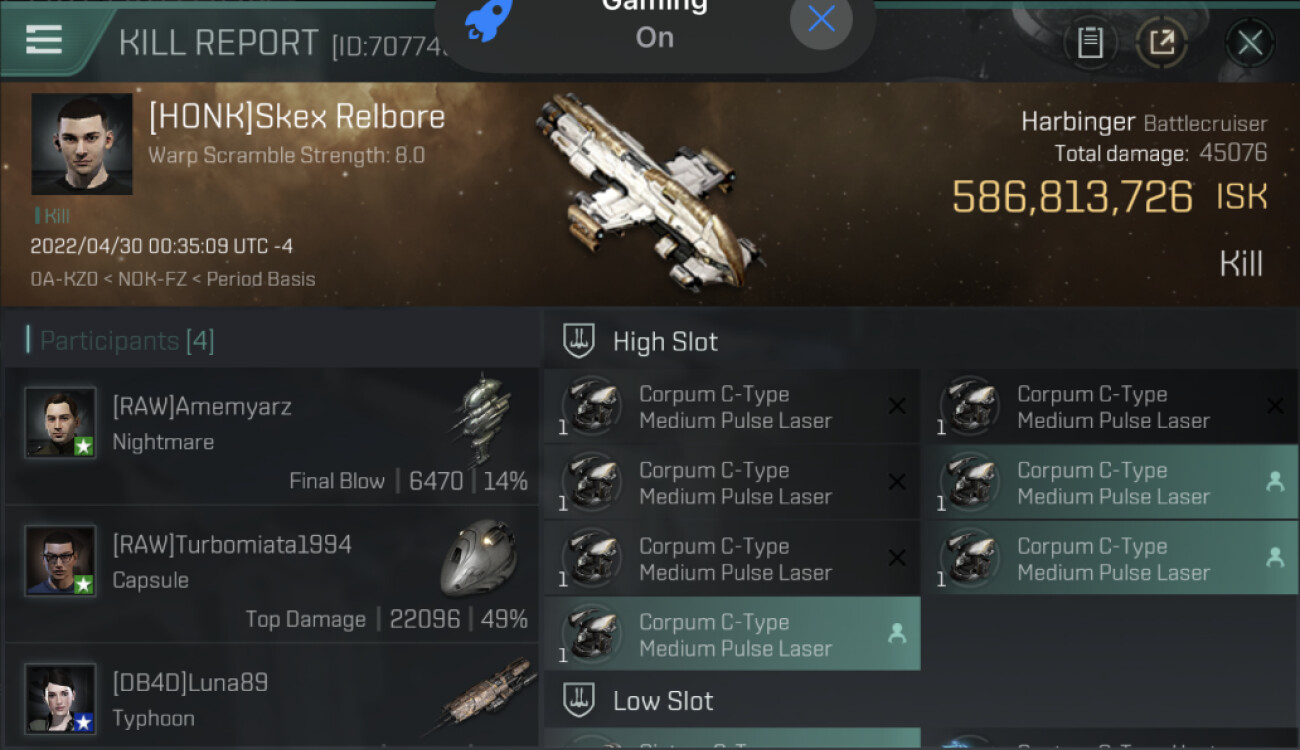The width and height of the screenshot is (1300, 750).
Task: Open Skex Relbore's character portrait
Action: [x=82, y=144]
